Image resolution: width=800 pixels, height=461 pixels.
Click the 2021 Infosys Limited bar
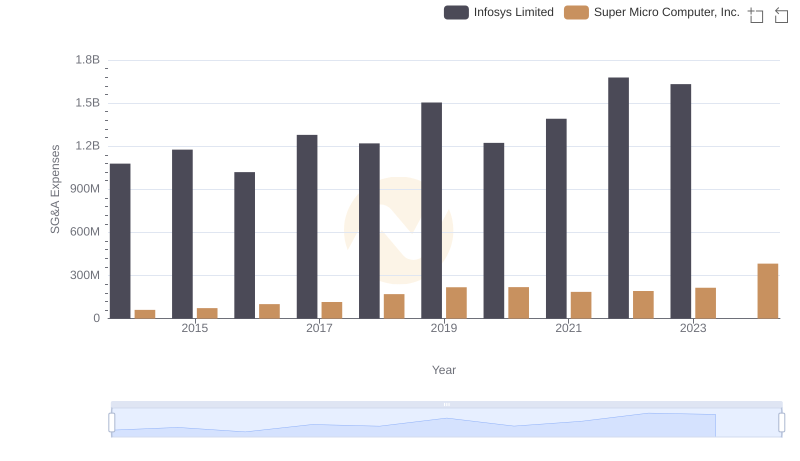pos(556,219)
